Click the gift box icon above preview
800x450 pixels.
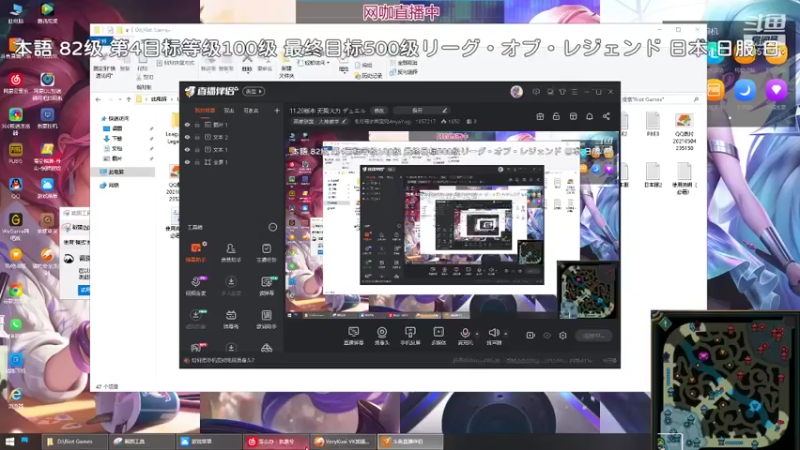540,116
